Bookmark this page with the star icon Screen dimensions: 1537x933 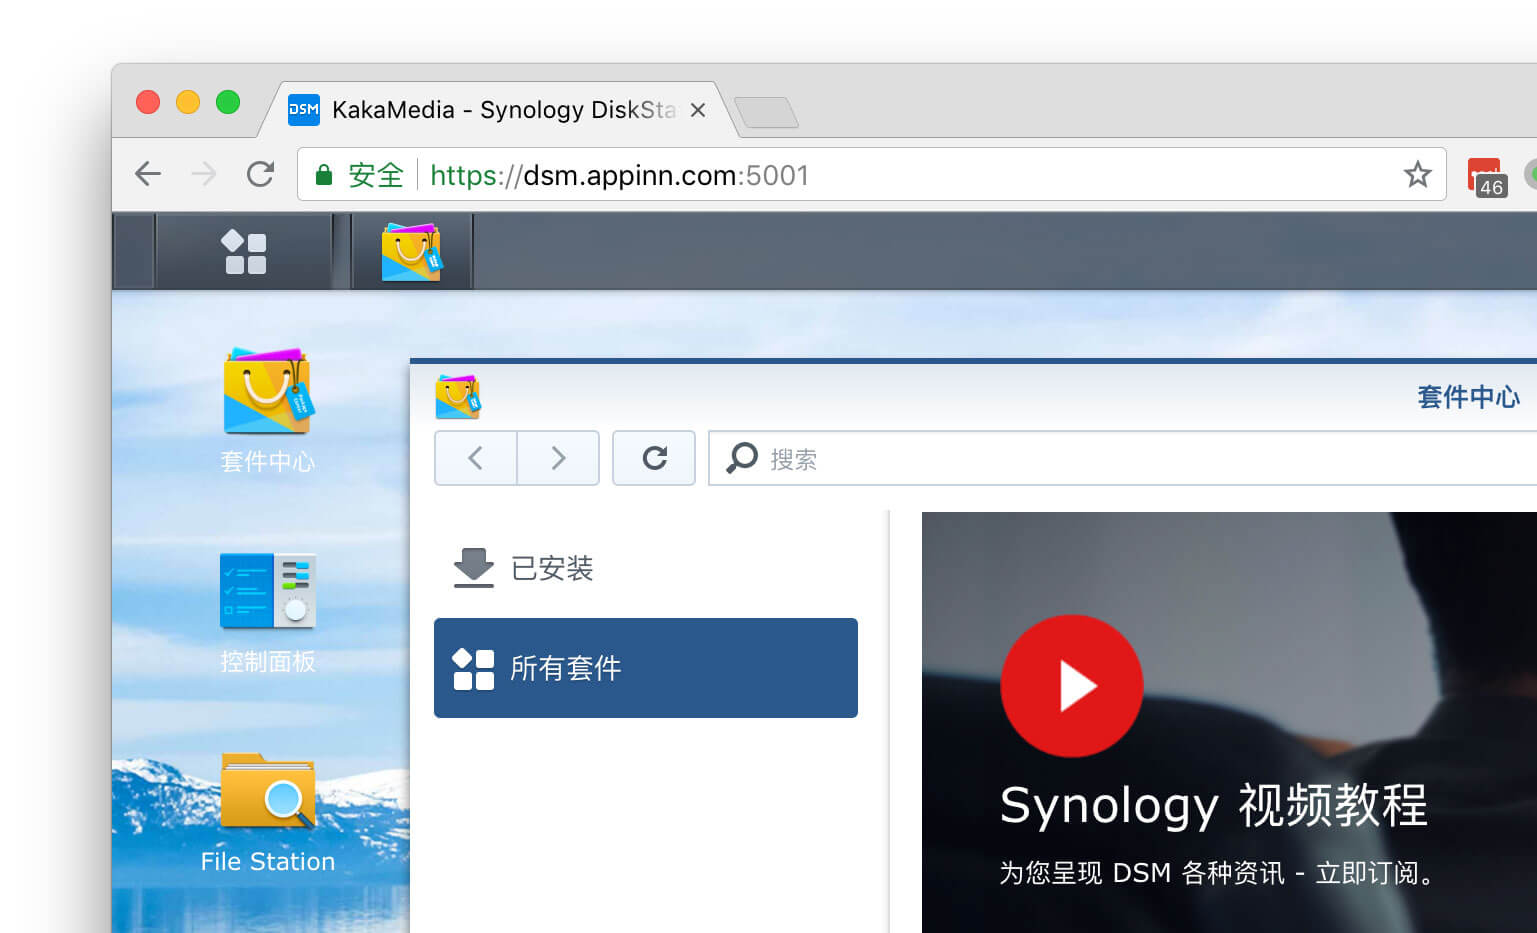coord(1417,174)
